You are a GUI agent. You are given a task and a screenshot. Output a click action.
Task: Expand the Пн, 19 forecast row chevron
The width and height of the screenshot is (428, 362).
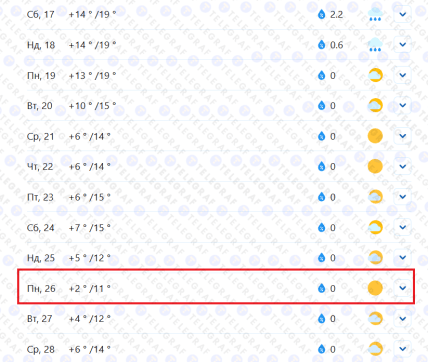click(x=403, y=75)
